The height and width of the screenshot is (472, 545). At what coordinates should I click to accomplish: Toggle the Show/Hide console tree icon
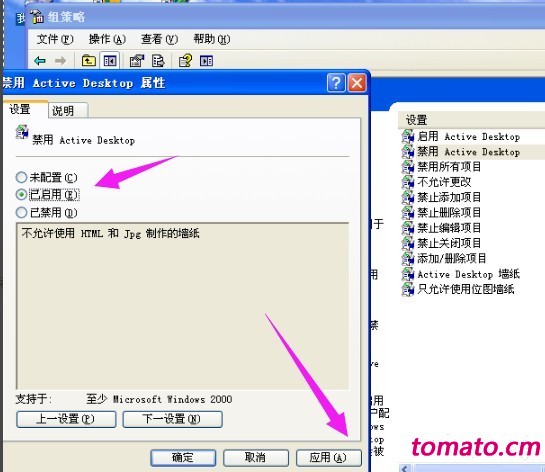click(x=110, y=61)
